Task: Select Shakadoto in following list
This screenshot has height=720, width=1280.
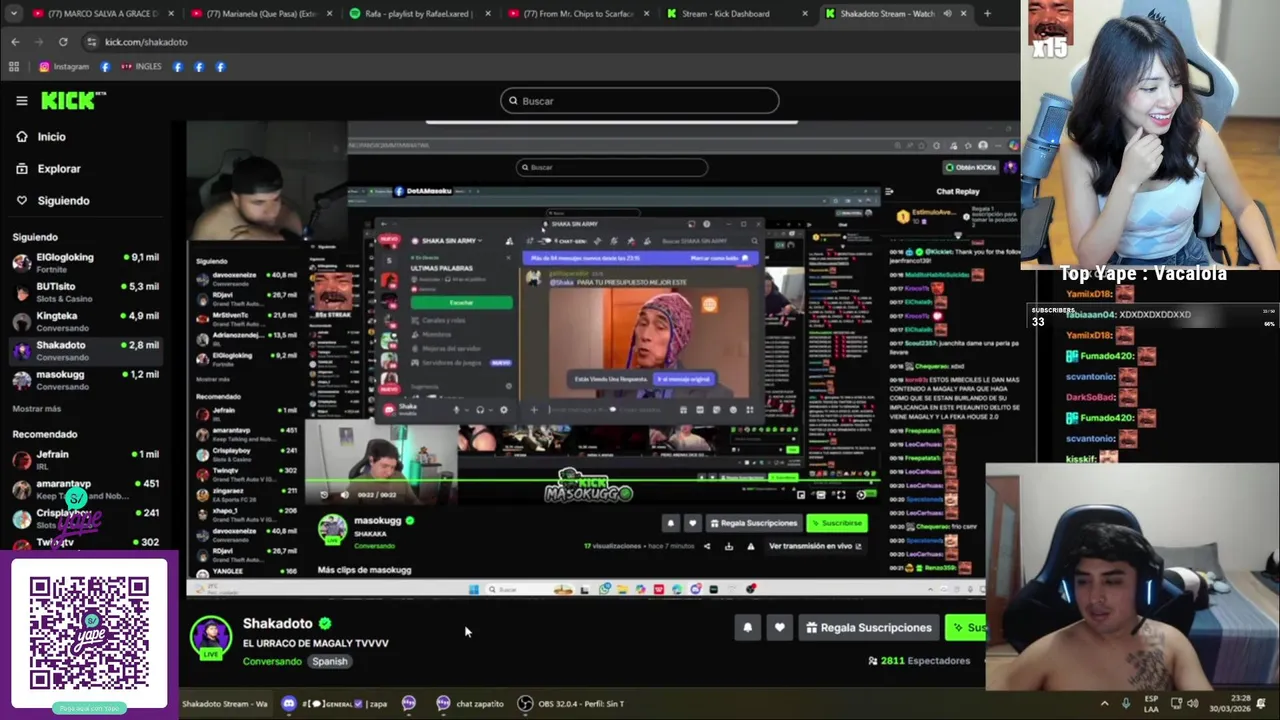Action: pyautogui.click(x=85, y=350)
